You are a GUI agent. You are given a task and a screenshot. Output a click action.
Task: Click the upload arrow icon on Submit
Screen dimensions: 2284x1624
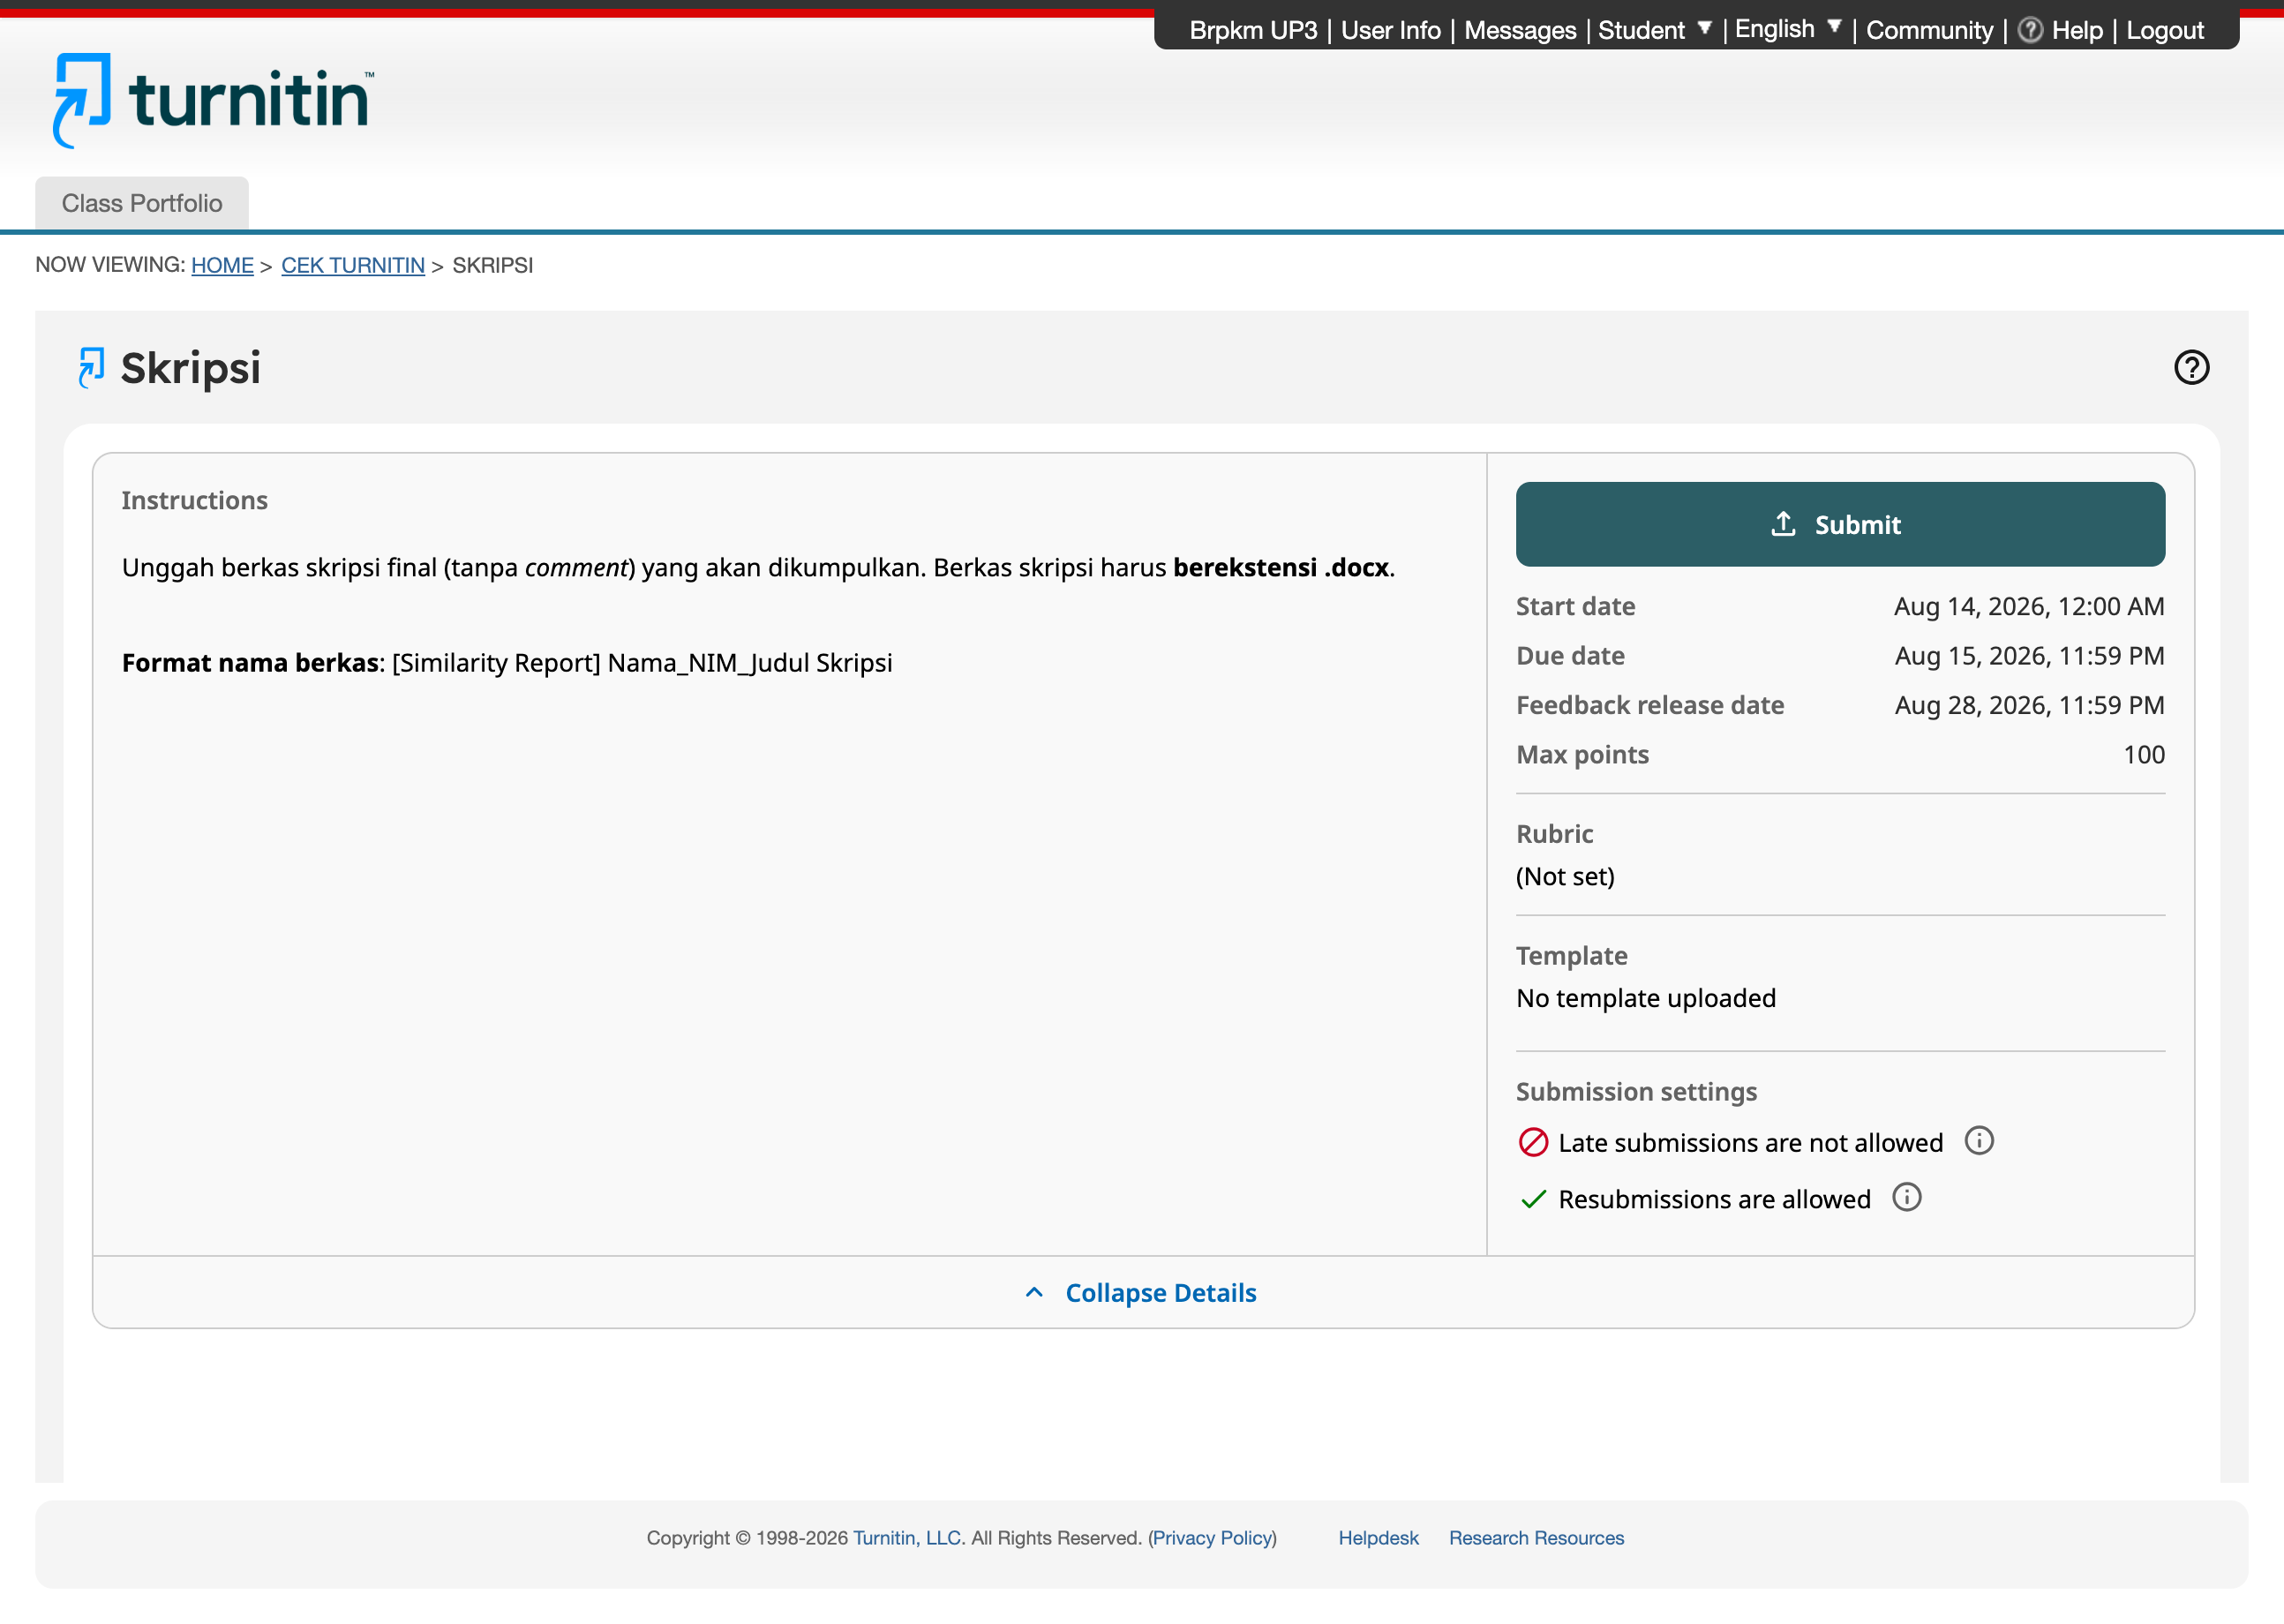[1783, 523]
